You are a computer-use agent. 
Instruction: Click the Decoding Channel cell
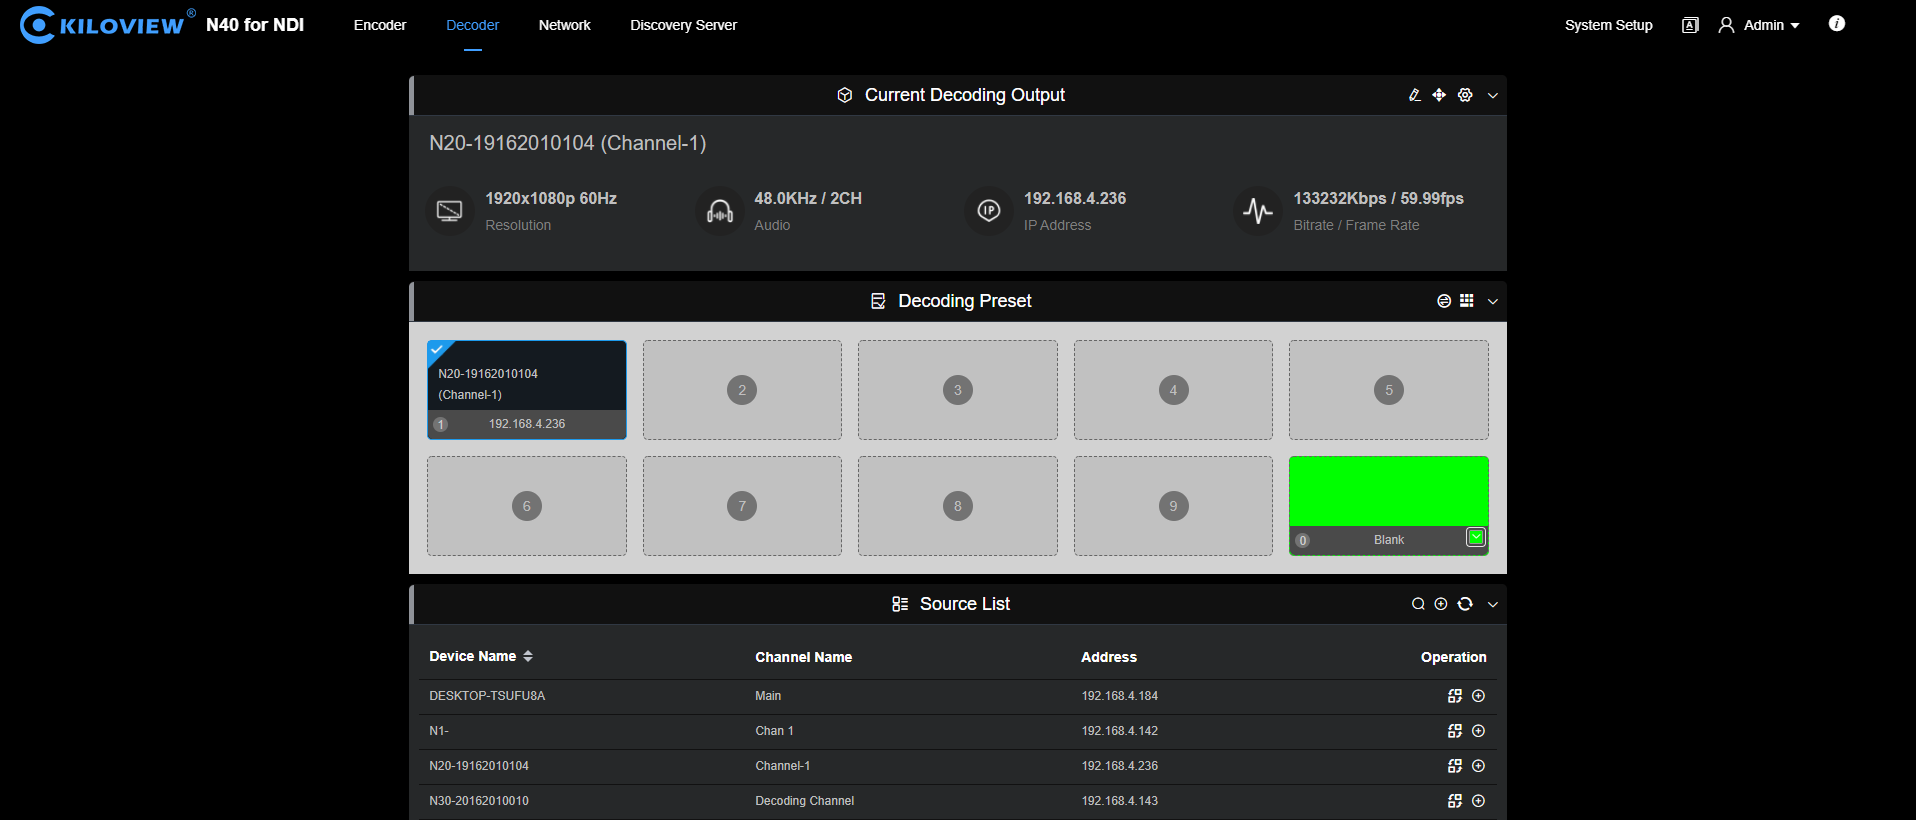tap(805, 801)
